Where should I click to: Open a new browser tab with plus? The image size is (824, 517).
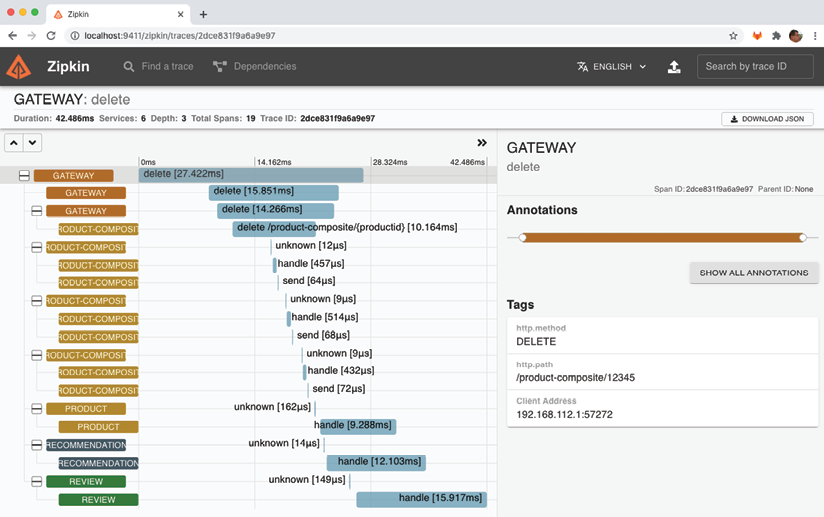(x=203, y=14)
